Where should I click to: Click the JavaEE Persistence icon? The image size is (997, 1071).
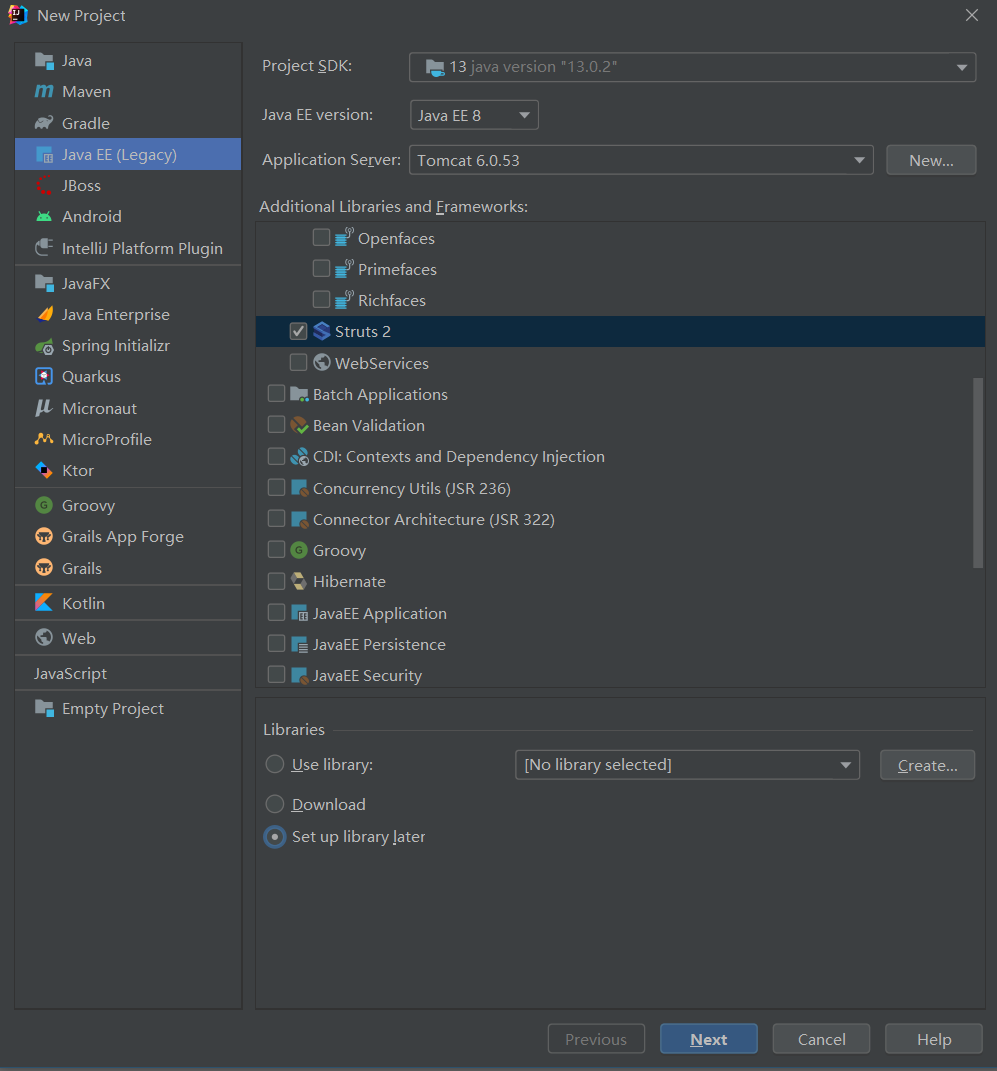(x=299, y=644)
